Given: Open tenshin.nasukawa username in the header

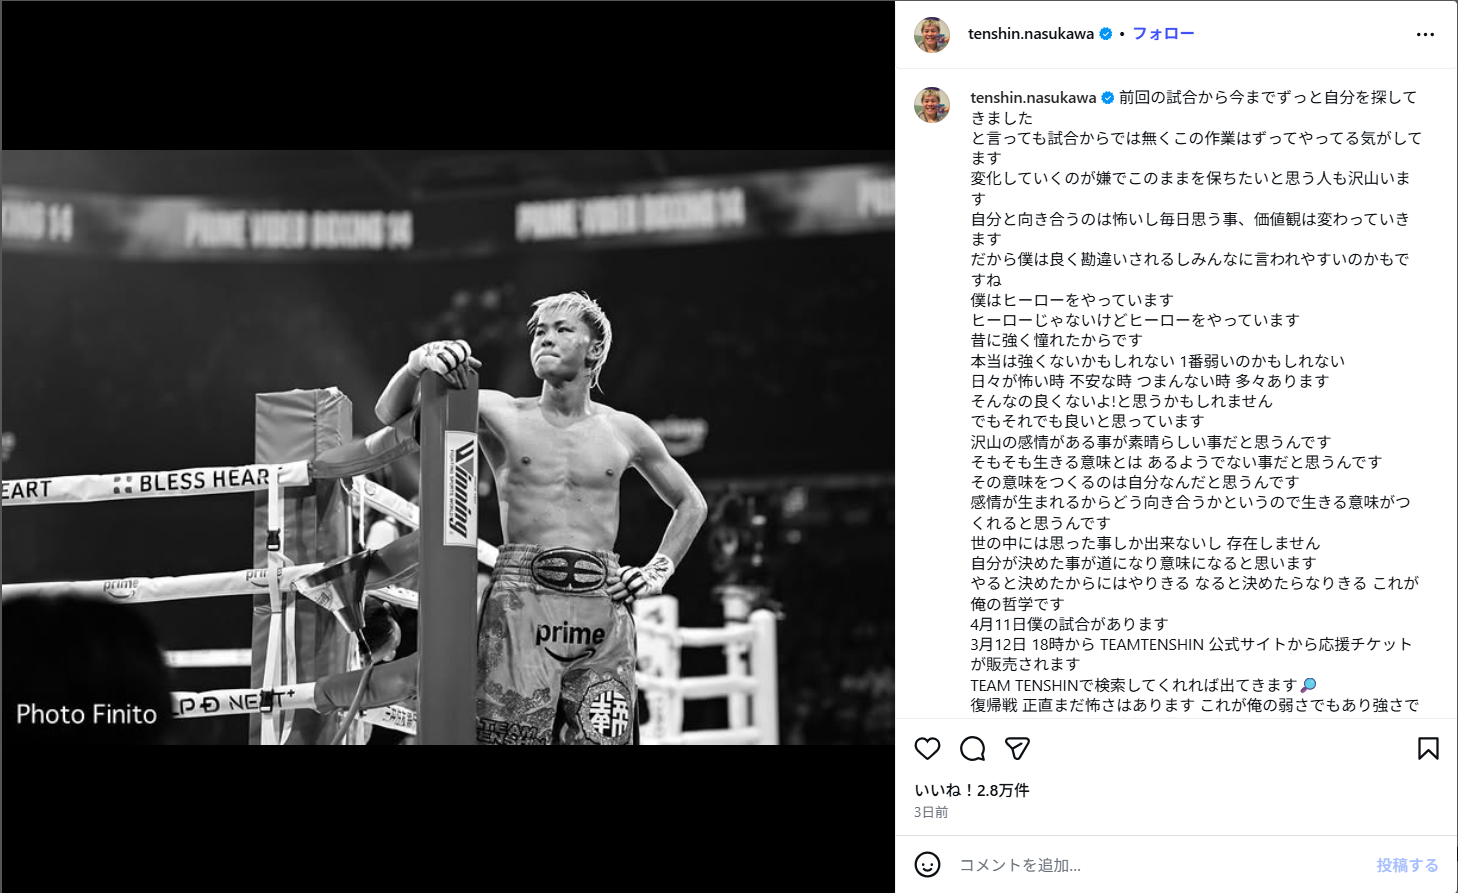Looking at the screenshot, I should click(x=1031, y=34).
